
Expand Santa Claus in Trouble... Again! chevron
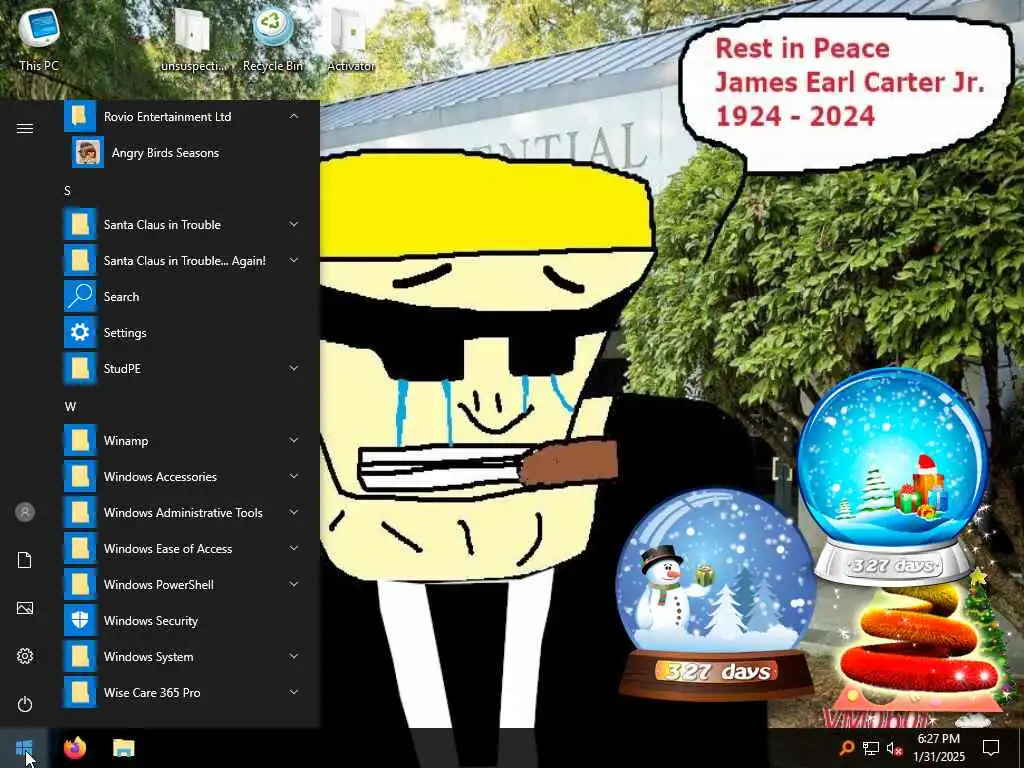(294, 260)
